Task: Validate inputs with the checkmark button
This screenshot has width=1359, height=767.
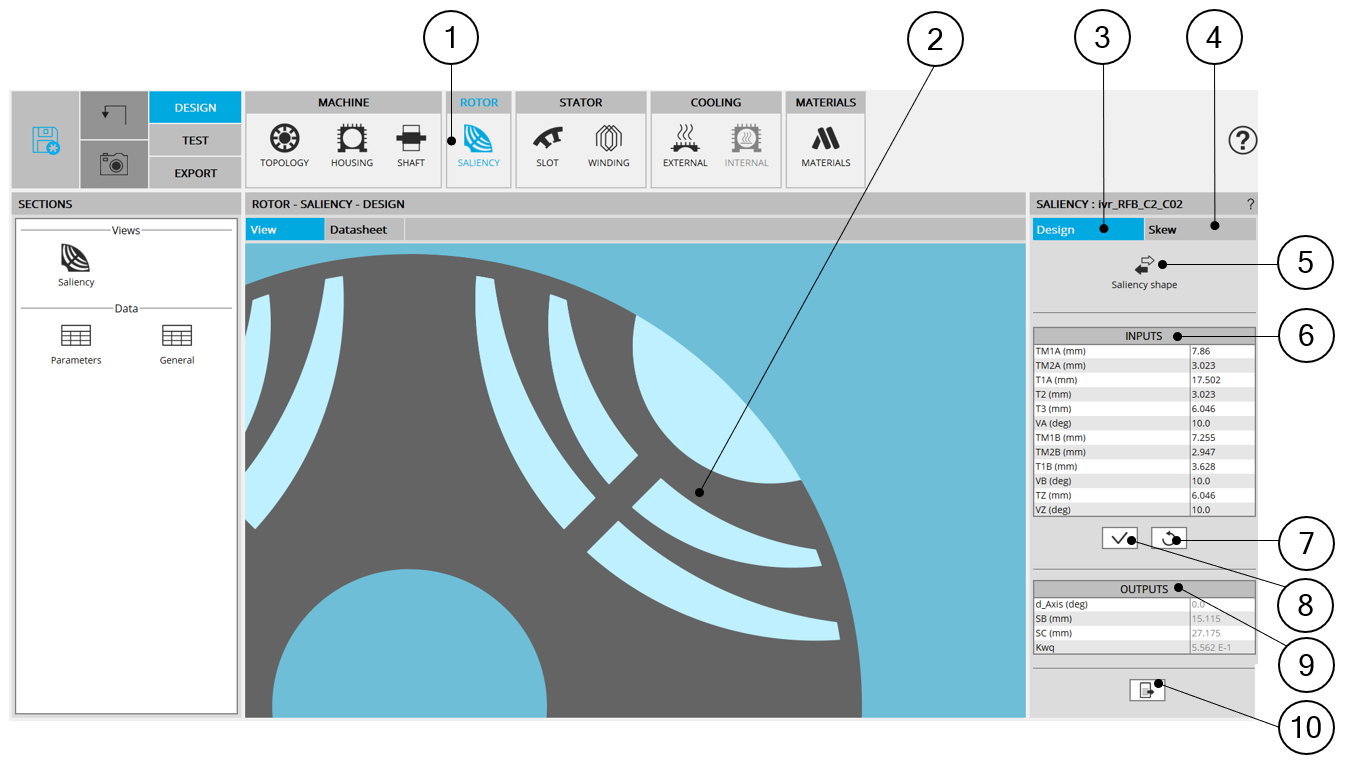Action: point(1119,539)
